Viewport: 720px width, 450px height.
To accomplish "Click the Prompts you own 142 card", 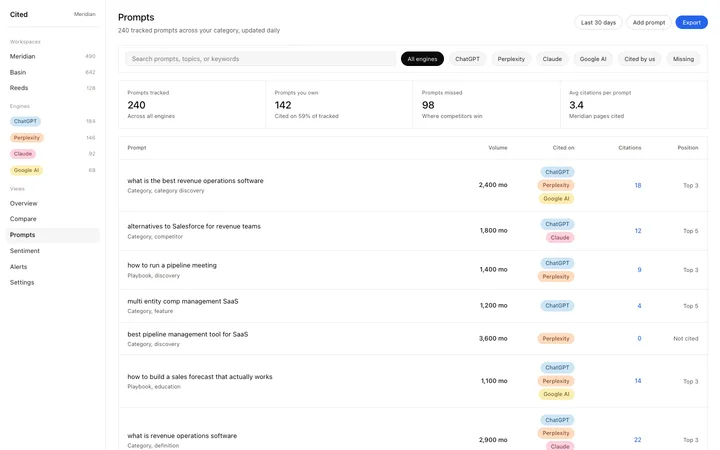I will 339,105.
